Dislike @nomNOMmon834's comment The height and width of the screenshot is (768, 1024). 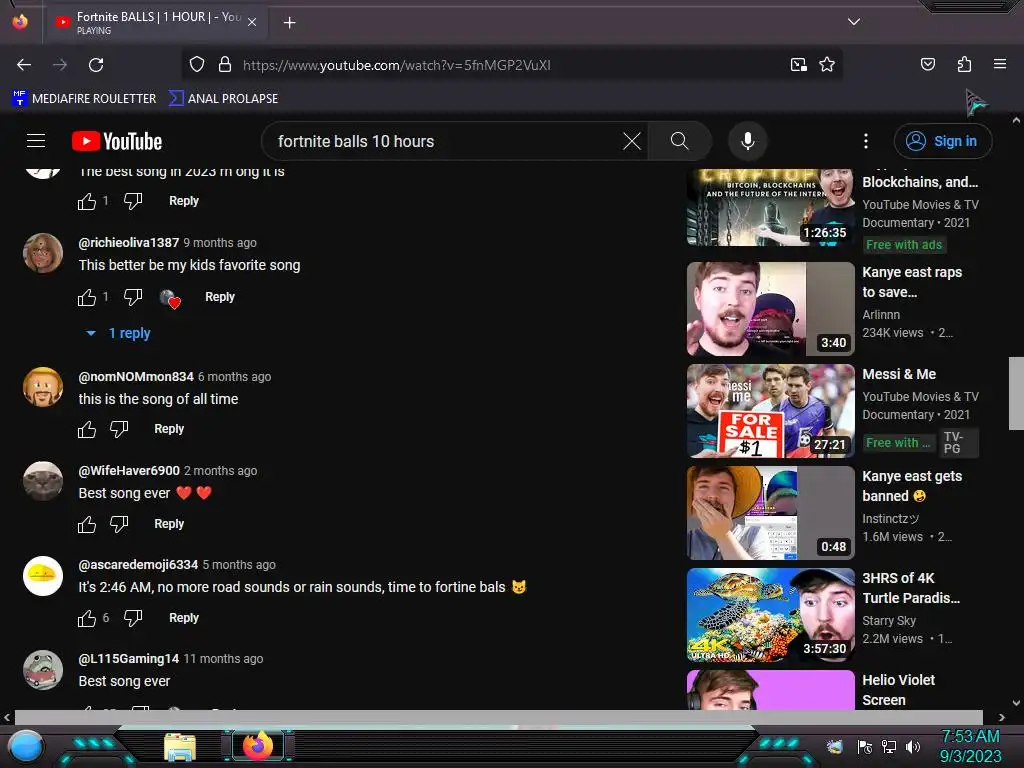[119, 429]
